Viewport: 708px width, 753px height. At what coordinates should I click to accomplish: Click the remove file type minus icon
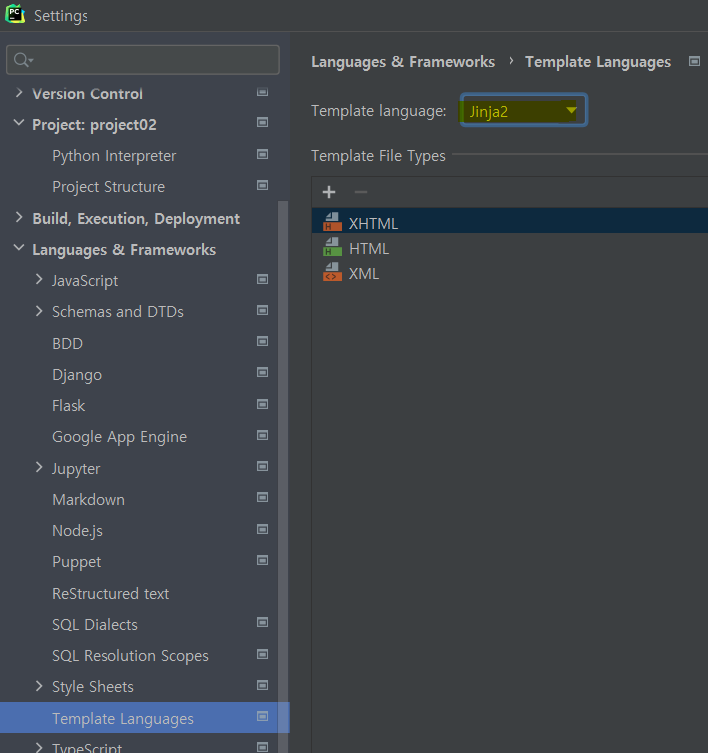361,192
